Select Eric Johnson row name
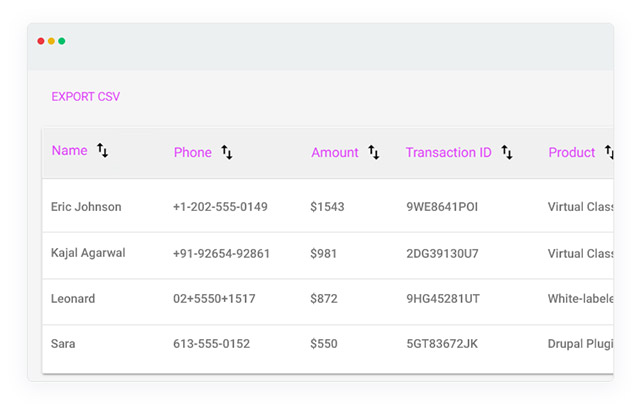 pyautogui.click(x=86, y=207)
